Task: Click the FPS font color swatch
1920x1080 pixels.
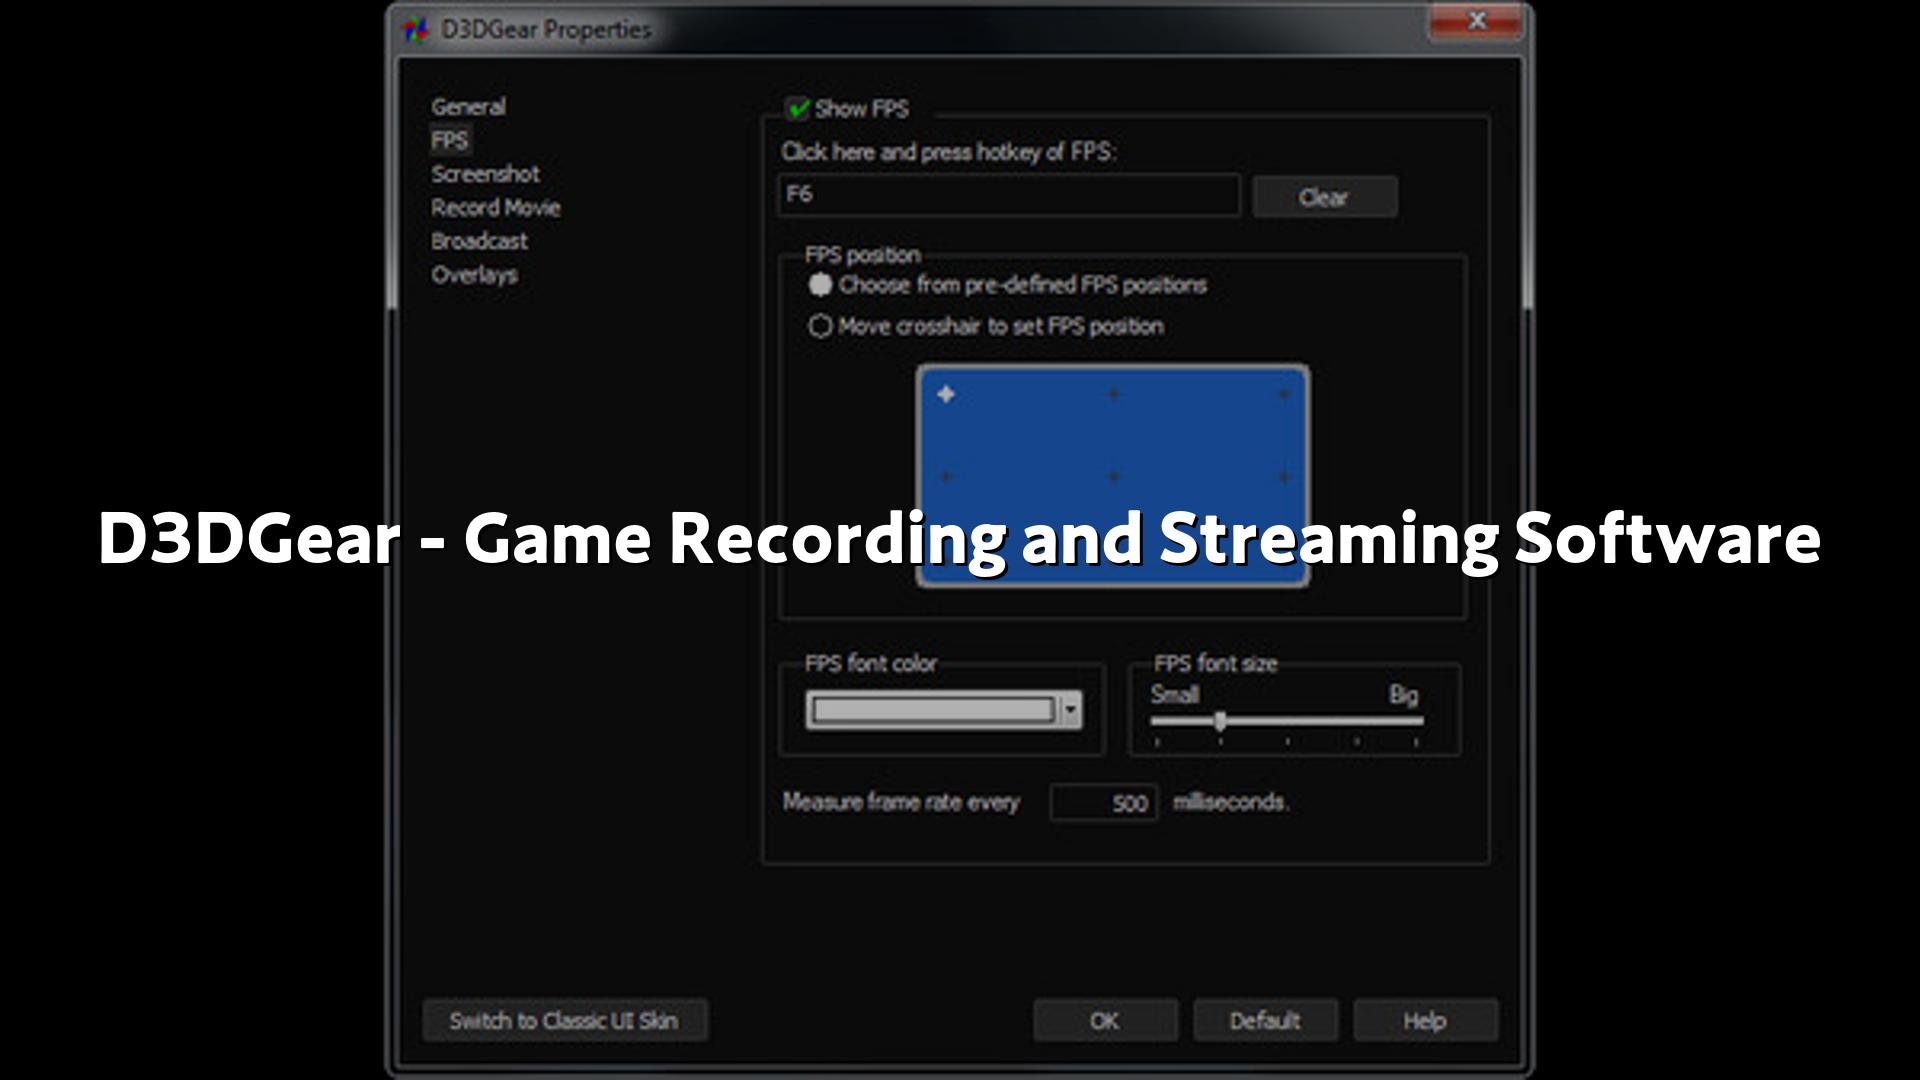Action: coord(933,710)
